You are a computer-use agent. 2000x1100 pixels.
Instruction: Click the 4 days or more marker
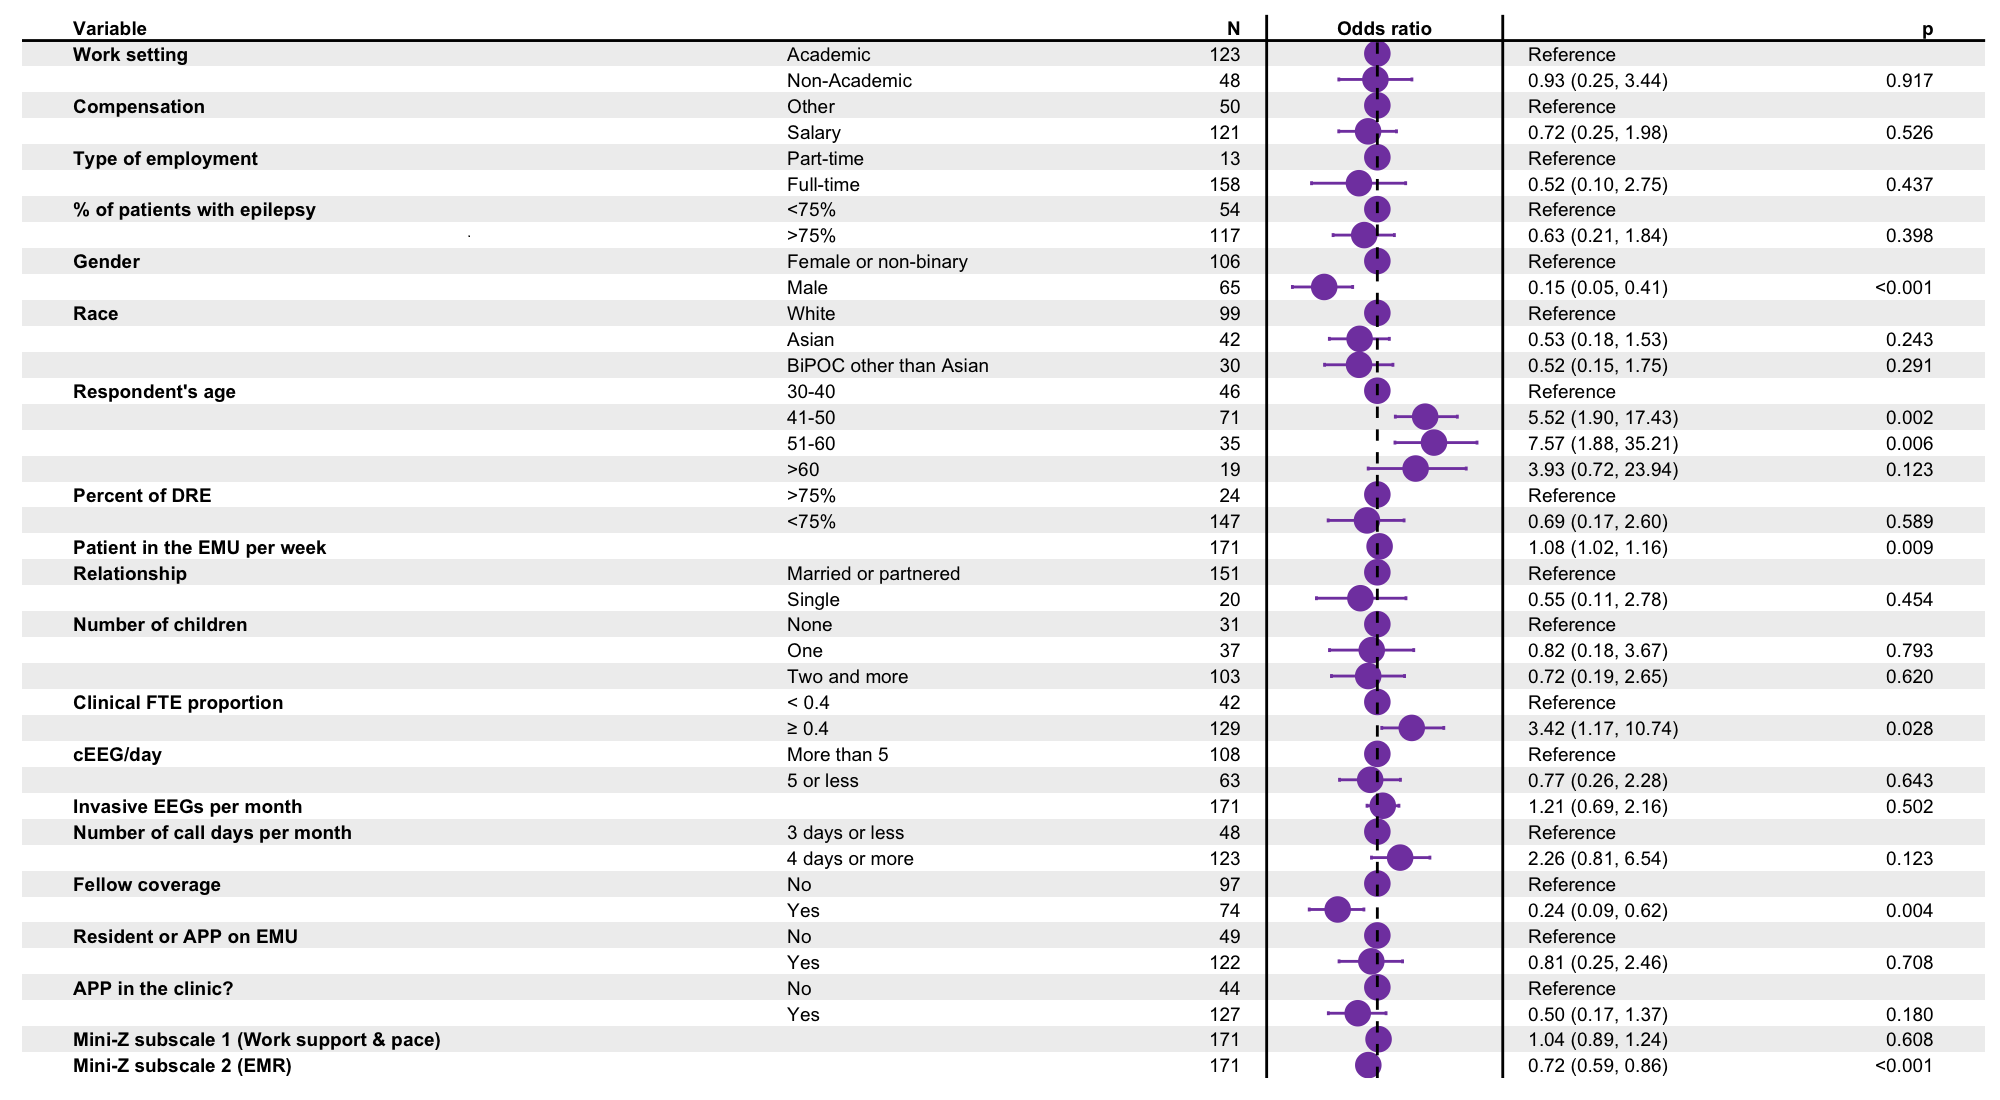[x=1400, y=858]
